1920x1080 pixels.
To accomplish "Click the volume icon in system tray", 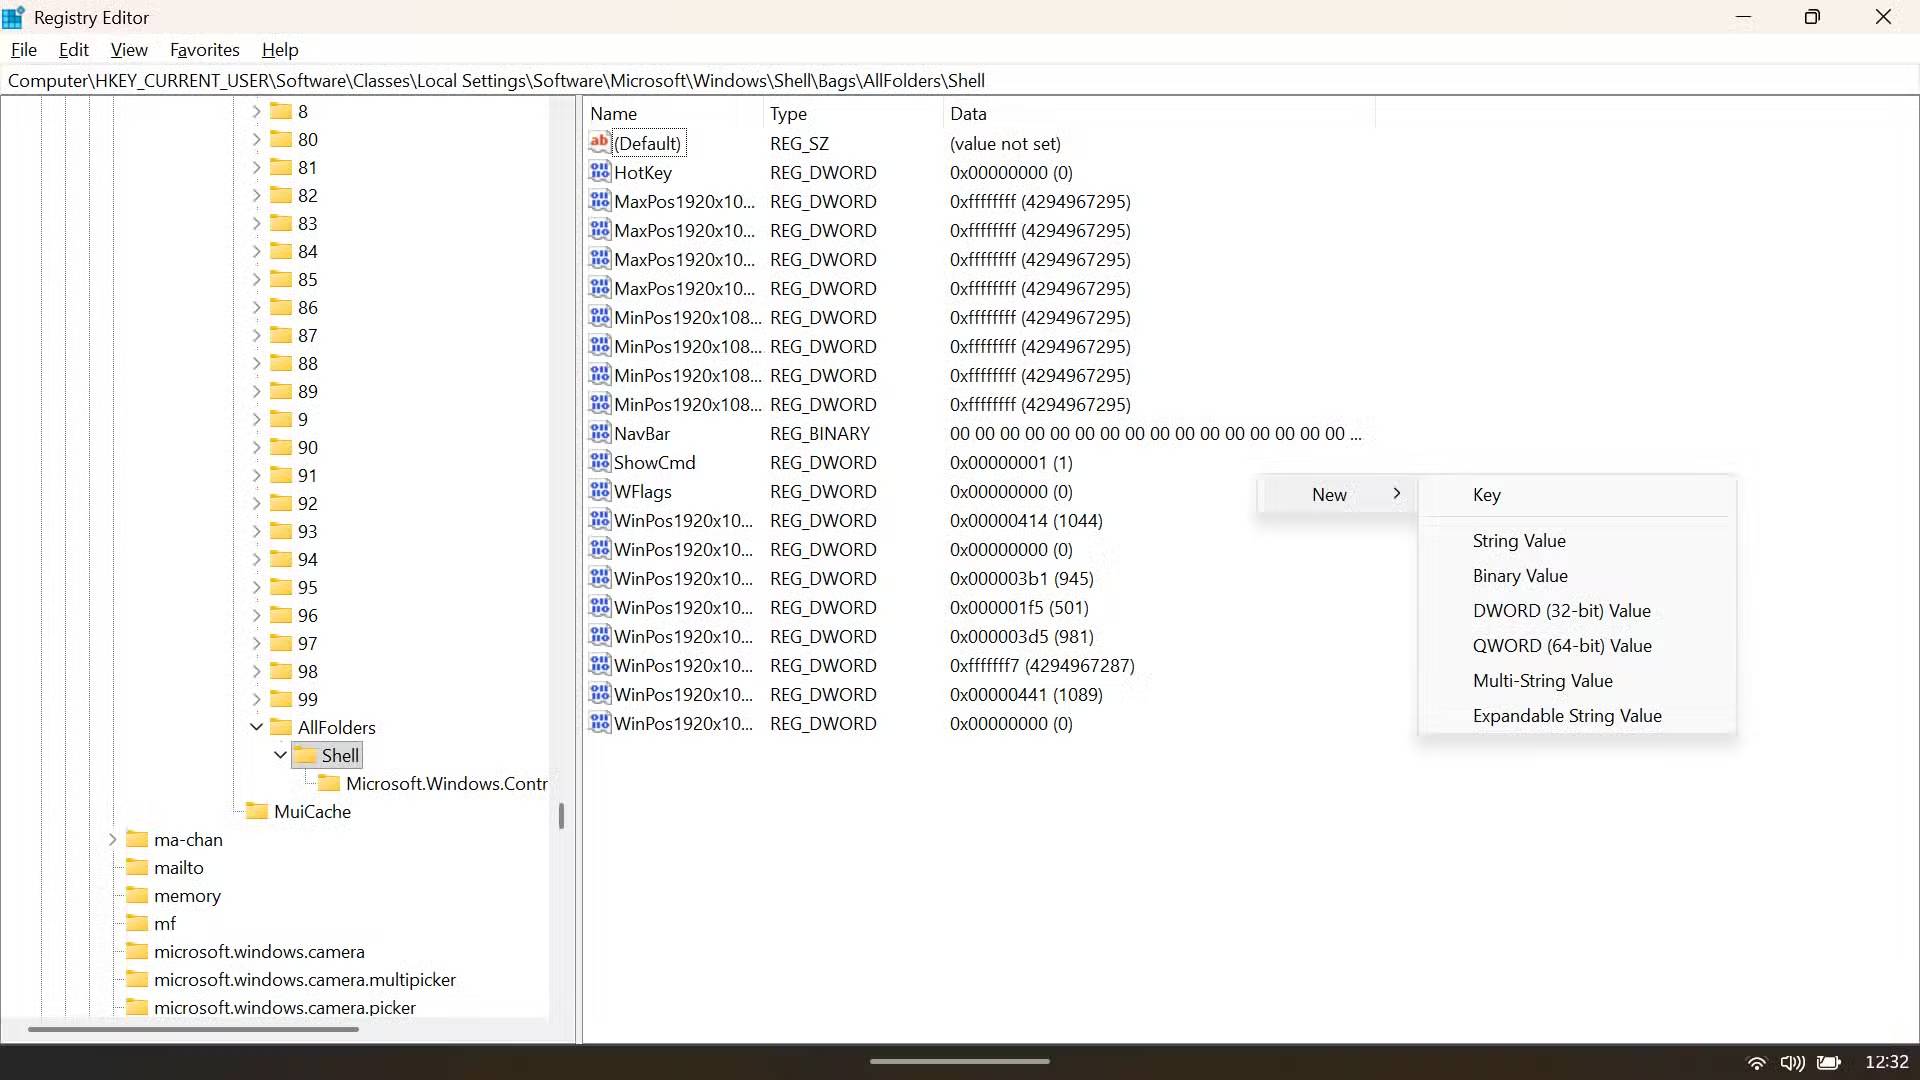I will pos(1793,1062).
